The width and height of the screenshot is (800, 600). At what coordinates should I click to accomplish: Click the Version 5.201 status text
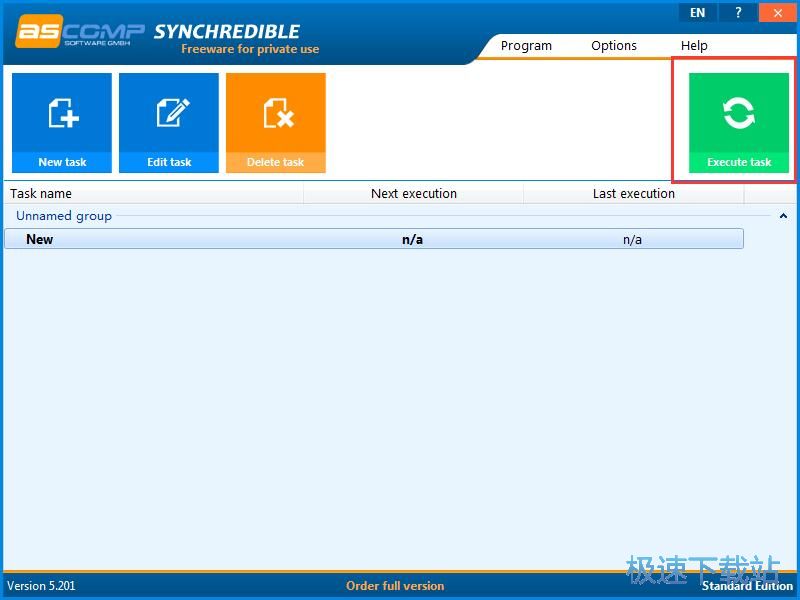point(41,586)
